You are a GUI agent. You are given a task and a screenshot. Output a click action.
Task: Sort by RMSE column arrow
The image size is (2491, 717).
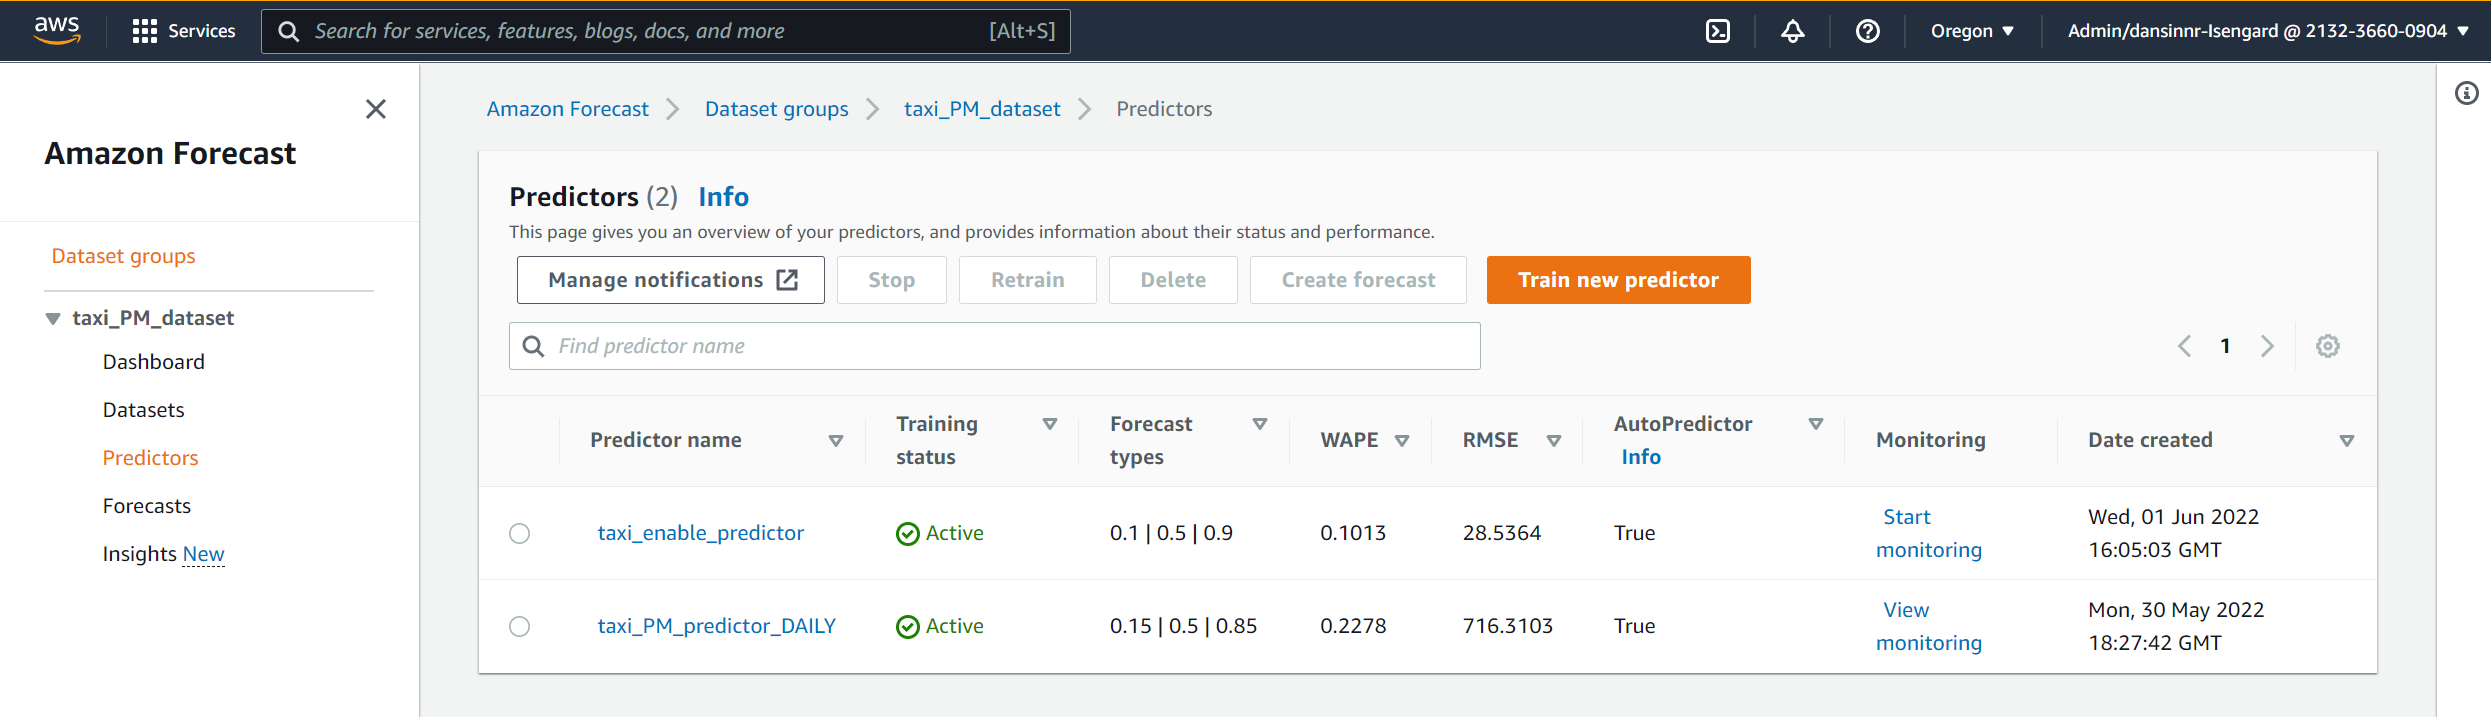click(x=1553, y=440)
